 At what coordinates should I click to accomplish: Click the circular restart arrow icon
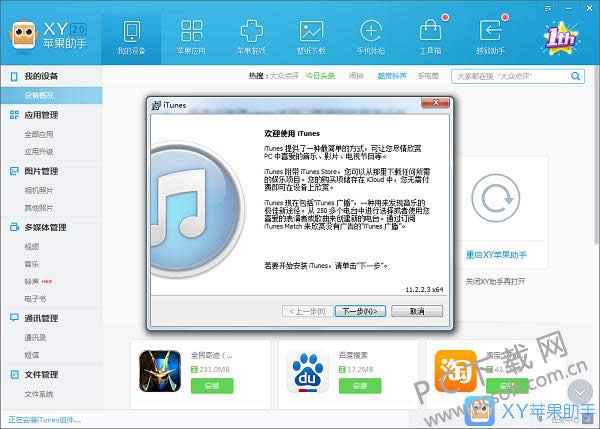point(496,198)
